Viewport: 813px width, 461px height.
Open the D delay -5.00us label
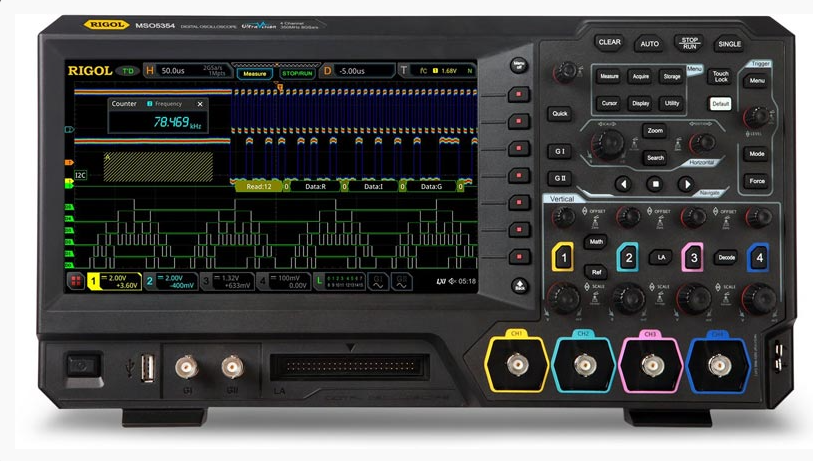point(358,71)
